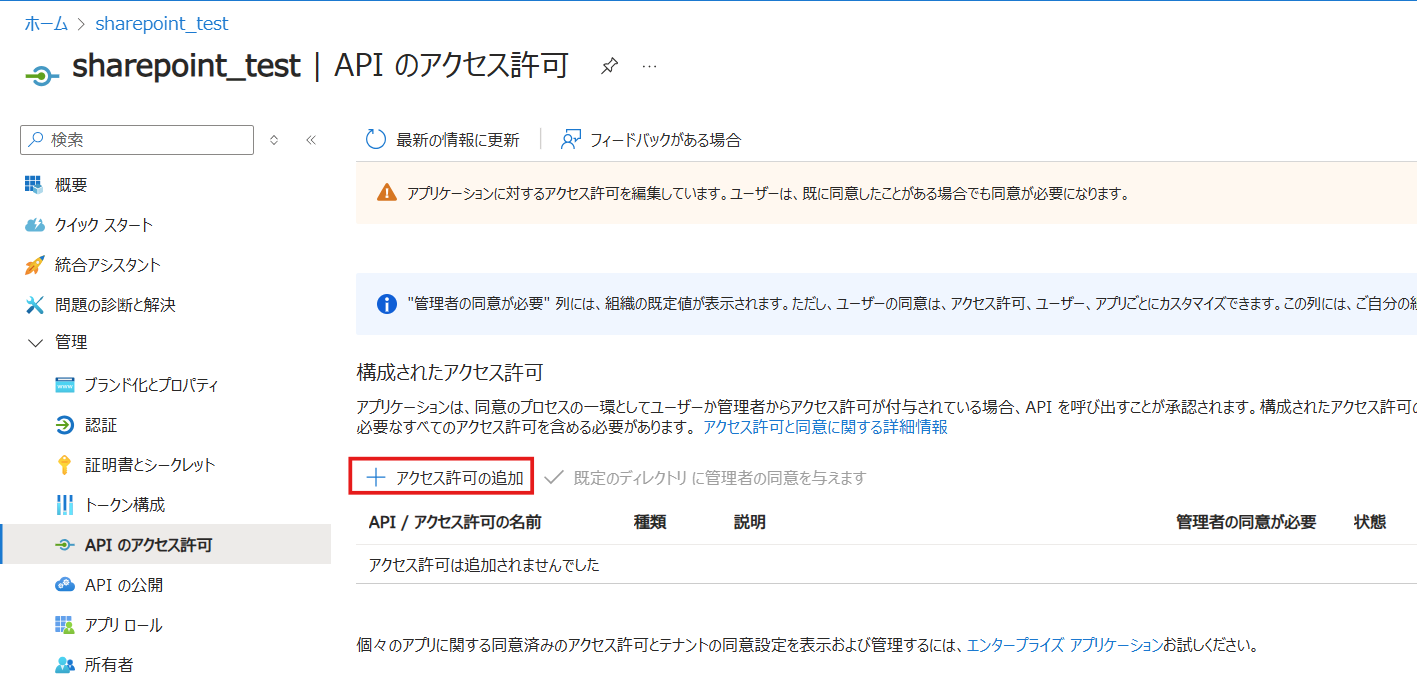Click the overview (概要) grid icon
The image size is (1417, 690).
[35, 185]
